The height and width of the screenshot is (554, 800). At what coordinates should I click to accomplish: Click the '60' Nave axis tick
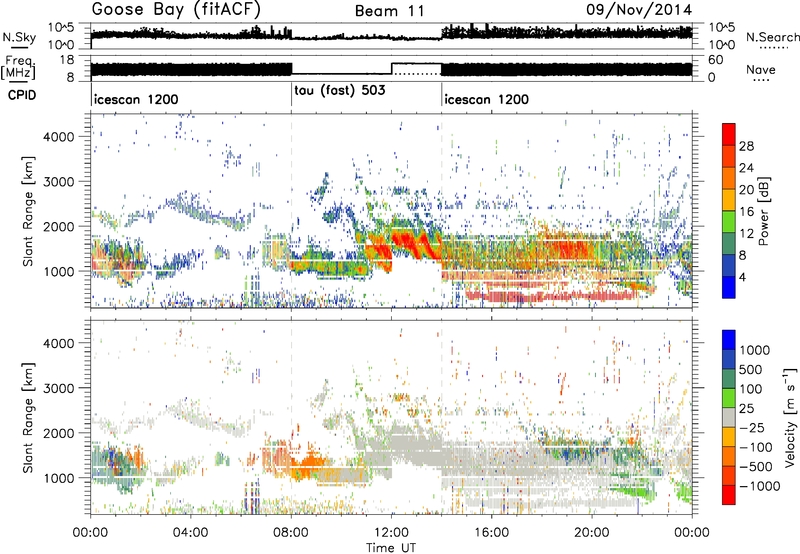point(716,60)
